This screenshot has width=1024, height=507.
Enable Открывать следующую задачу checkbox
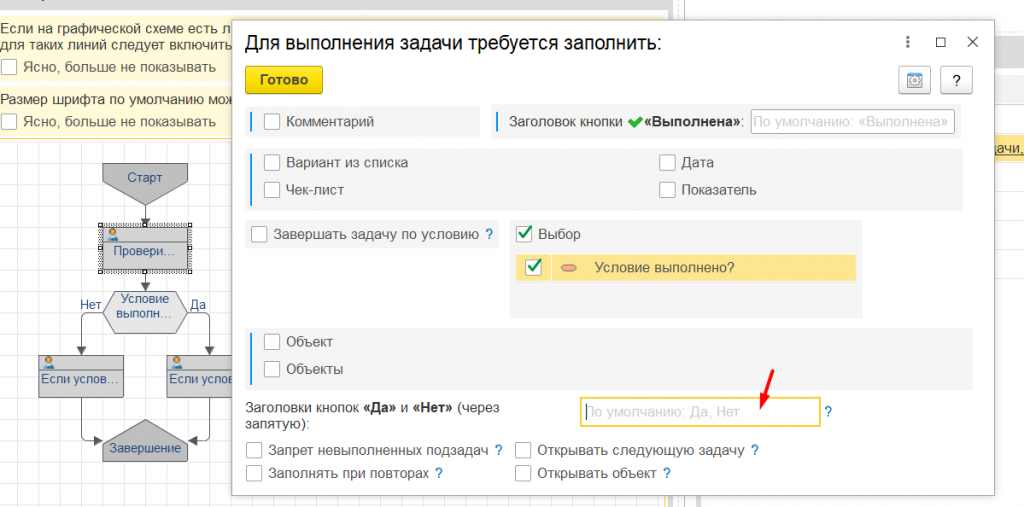click(523, 451)
